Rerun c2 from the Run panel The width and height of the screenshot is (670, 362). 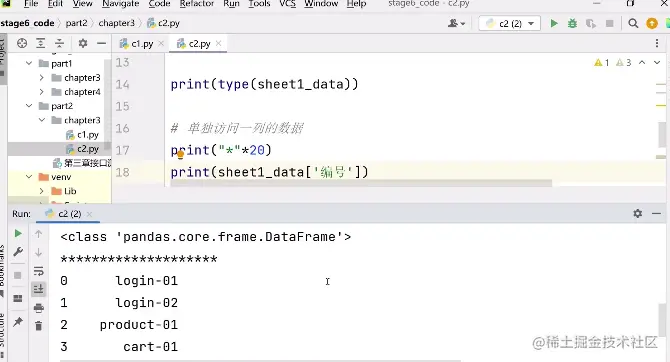click(18, 233)
